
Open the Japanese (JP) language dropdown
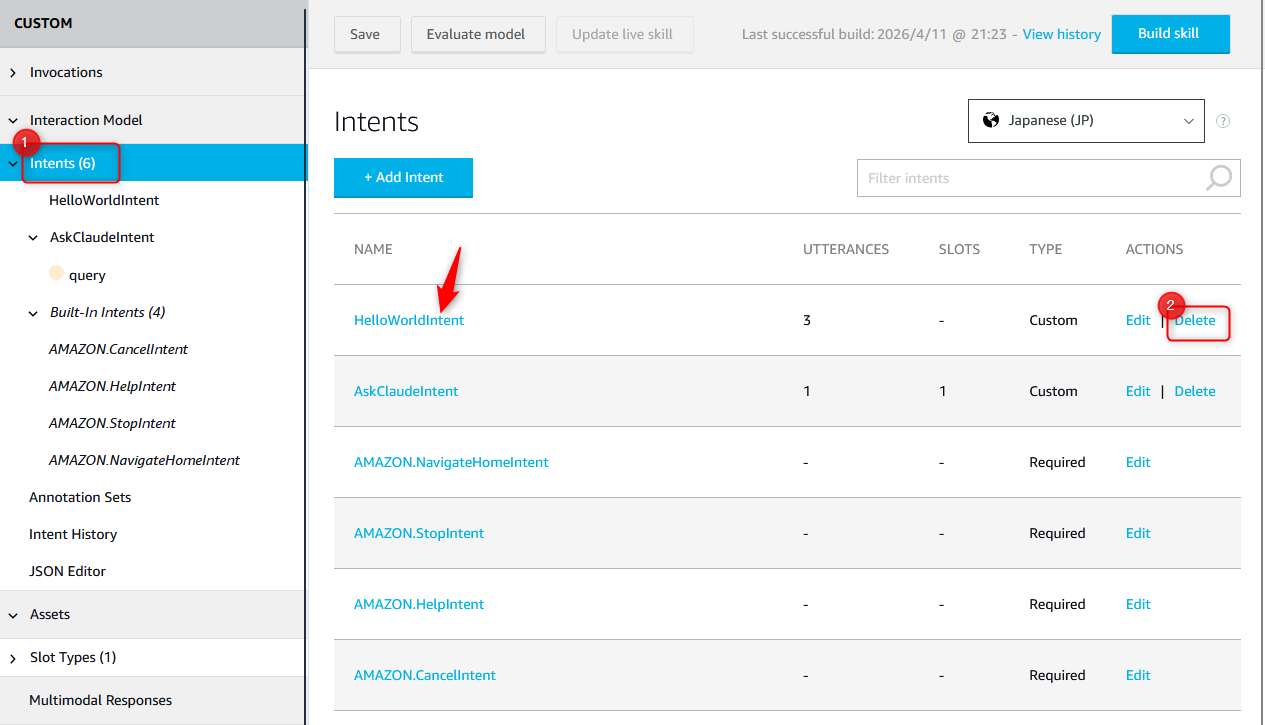(x=1085, y=121)
